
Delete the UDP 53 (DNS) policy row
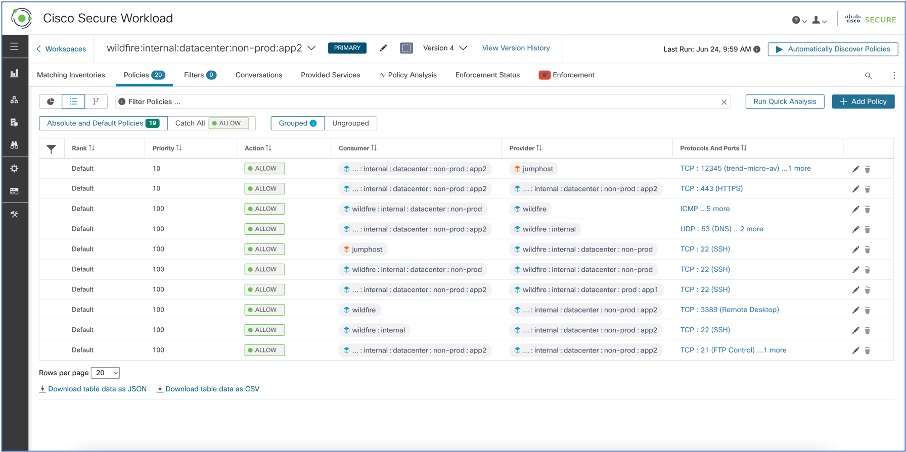(x=867, y=229)
